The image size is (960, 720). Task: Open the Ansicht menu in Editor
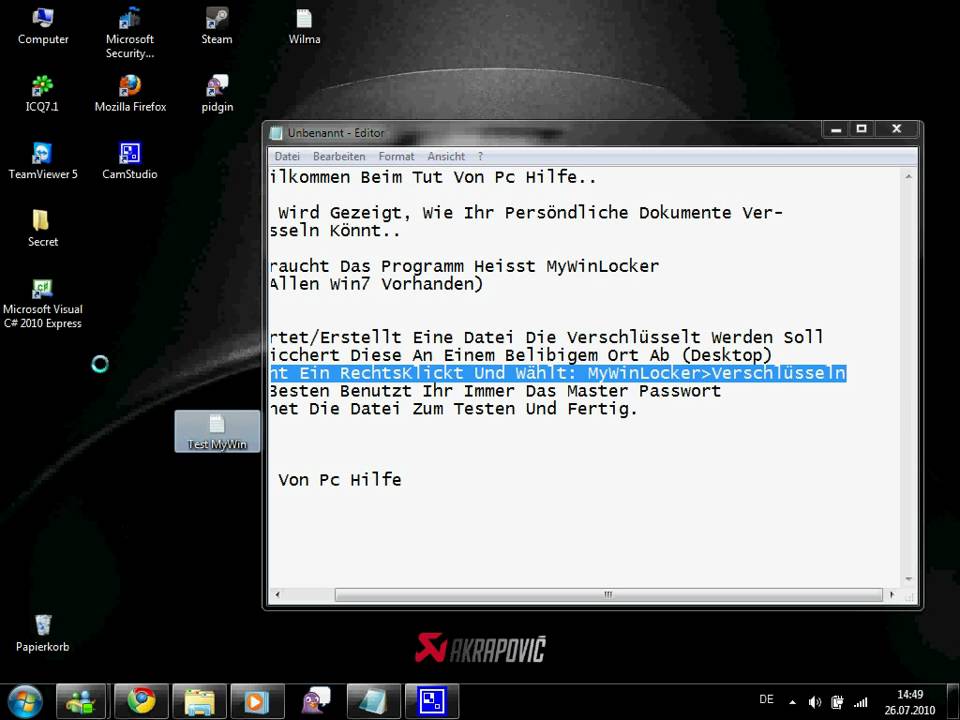tap(446, 156)
